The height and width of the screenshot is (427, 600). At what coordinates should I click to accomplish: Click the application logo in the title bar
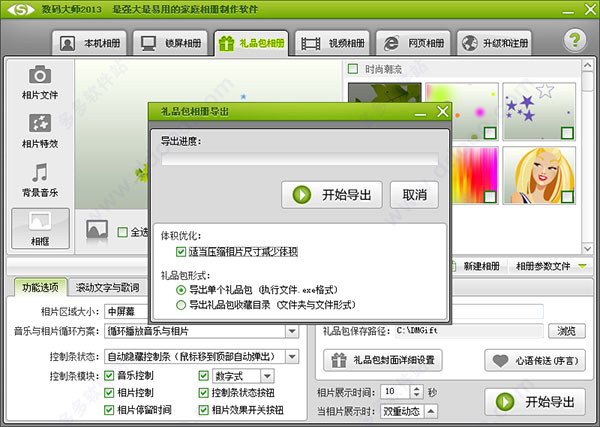[x=21, y=9]
